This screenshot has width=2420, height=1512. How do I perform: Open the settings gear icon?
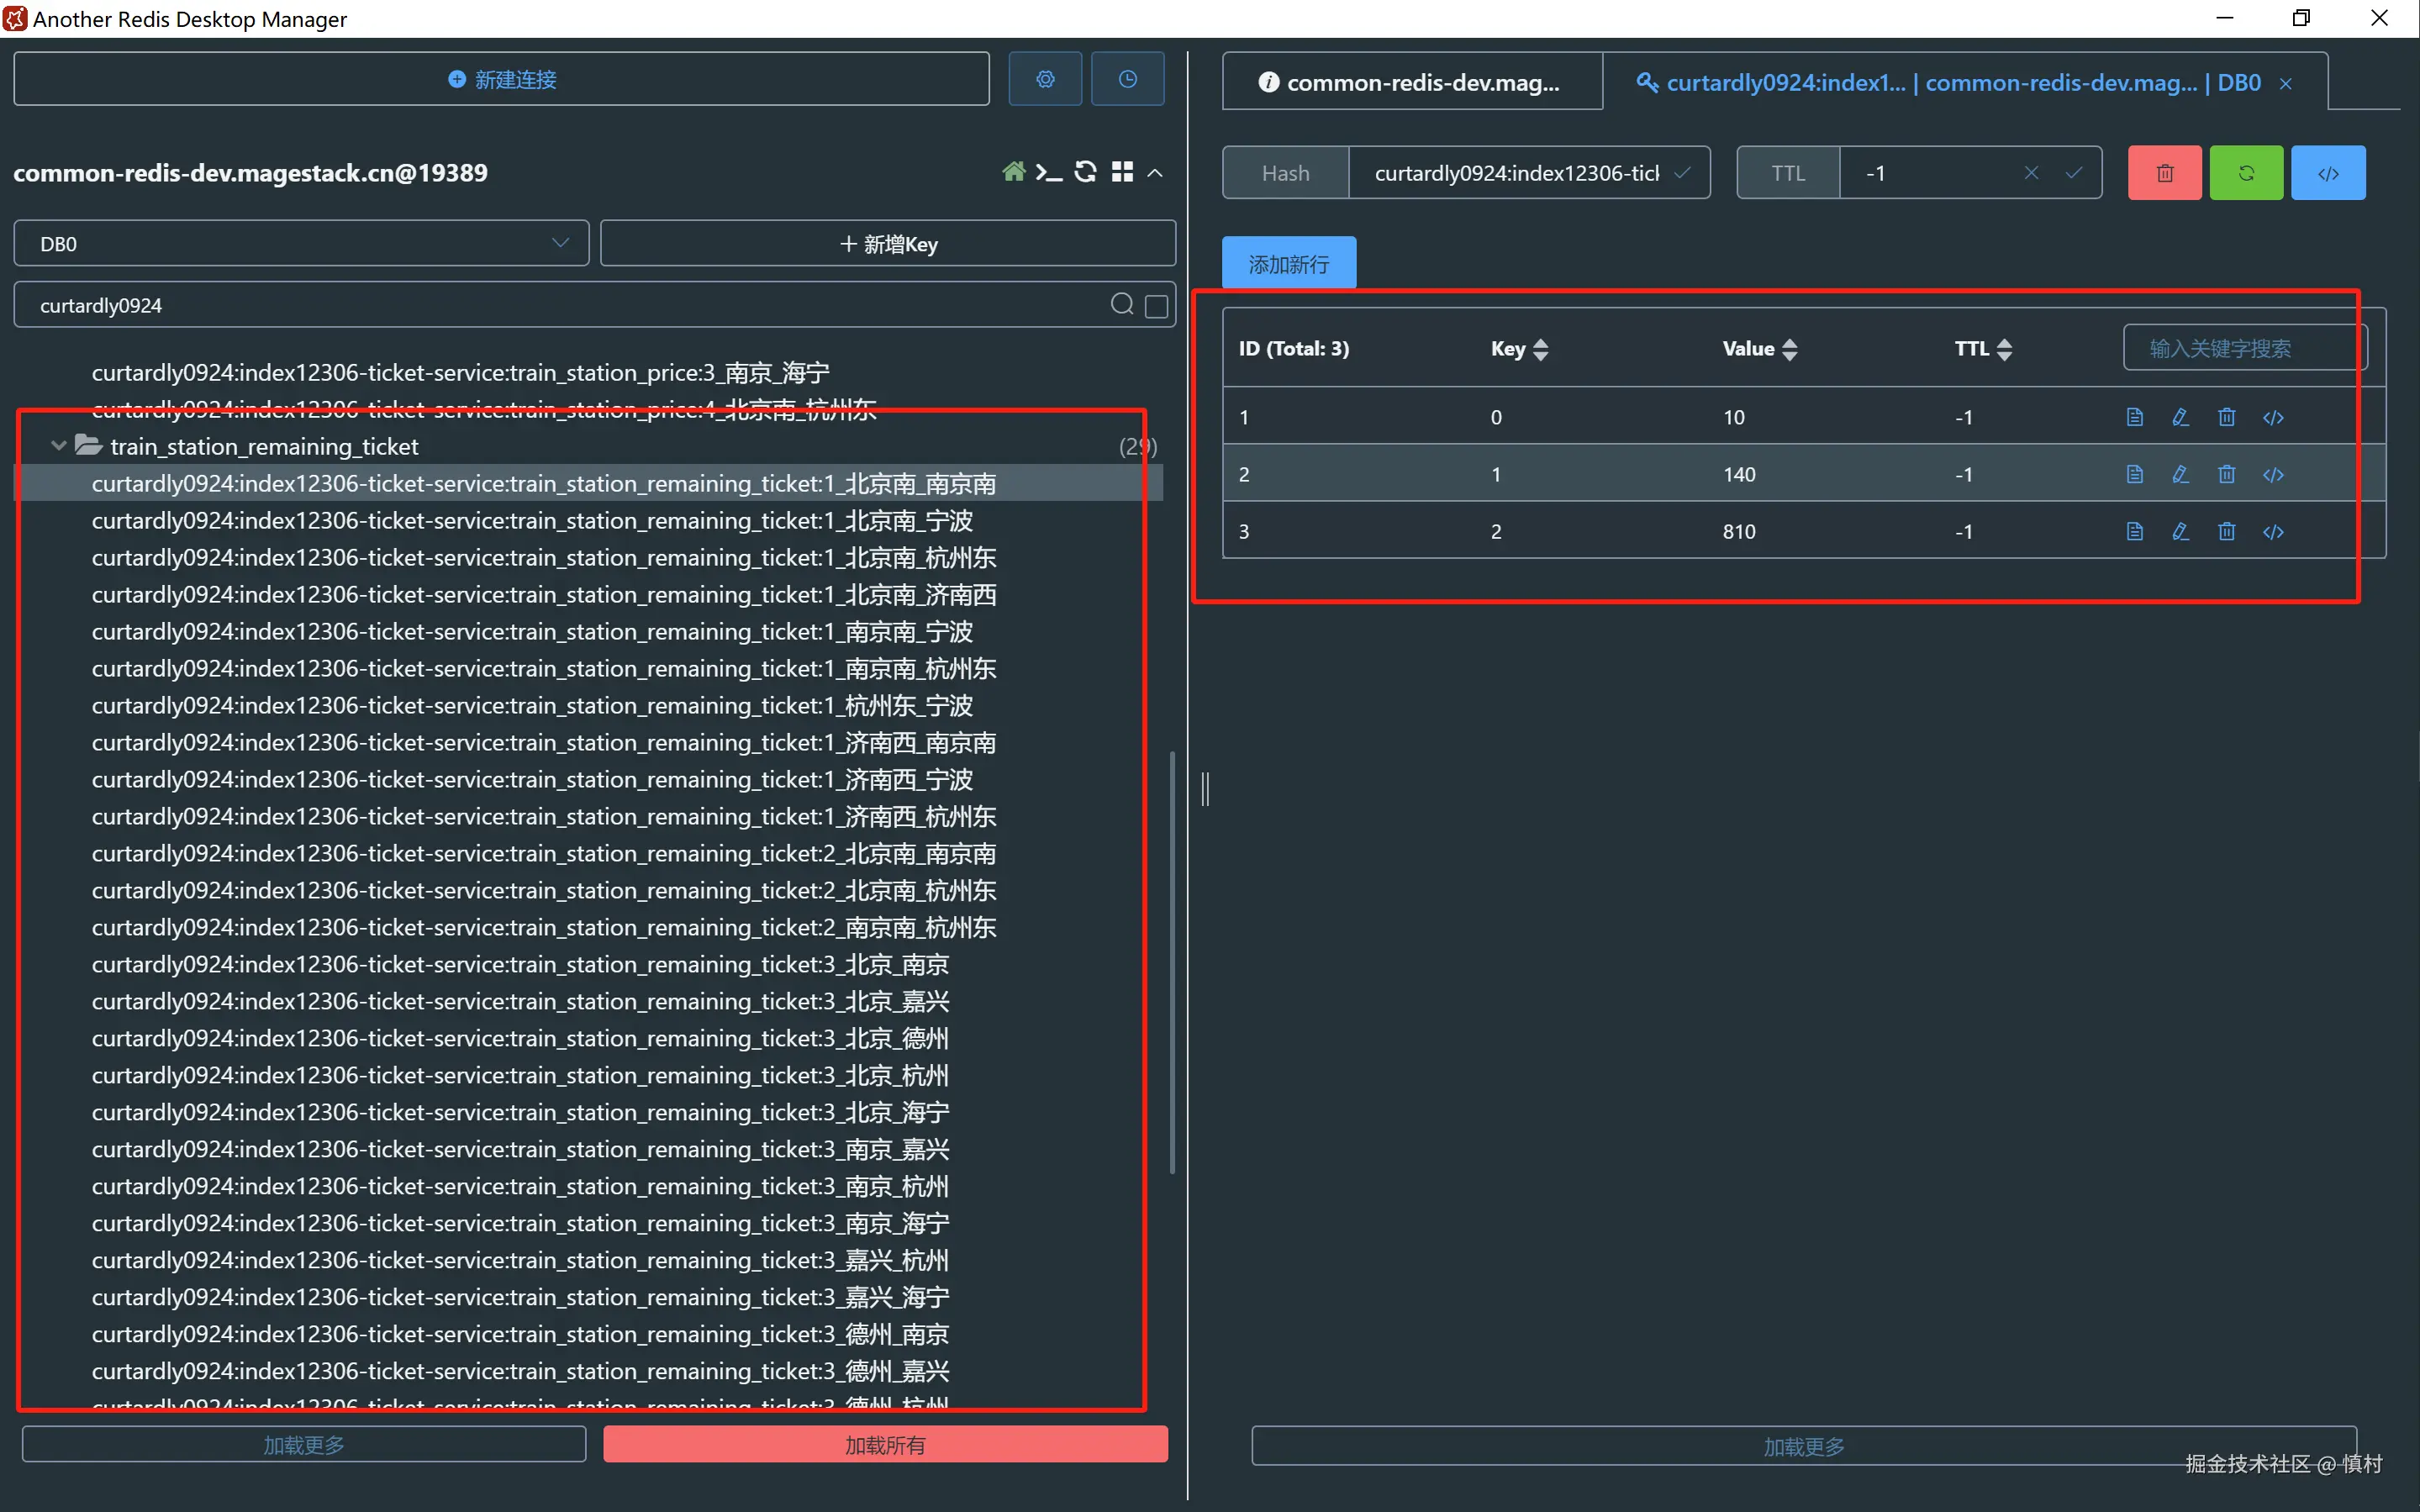pos(1045,79)
